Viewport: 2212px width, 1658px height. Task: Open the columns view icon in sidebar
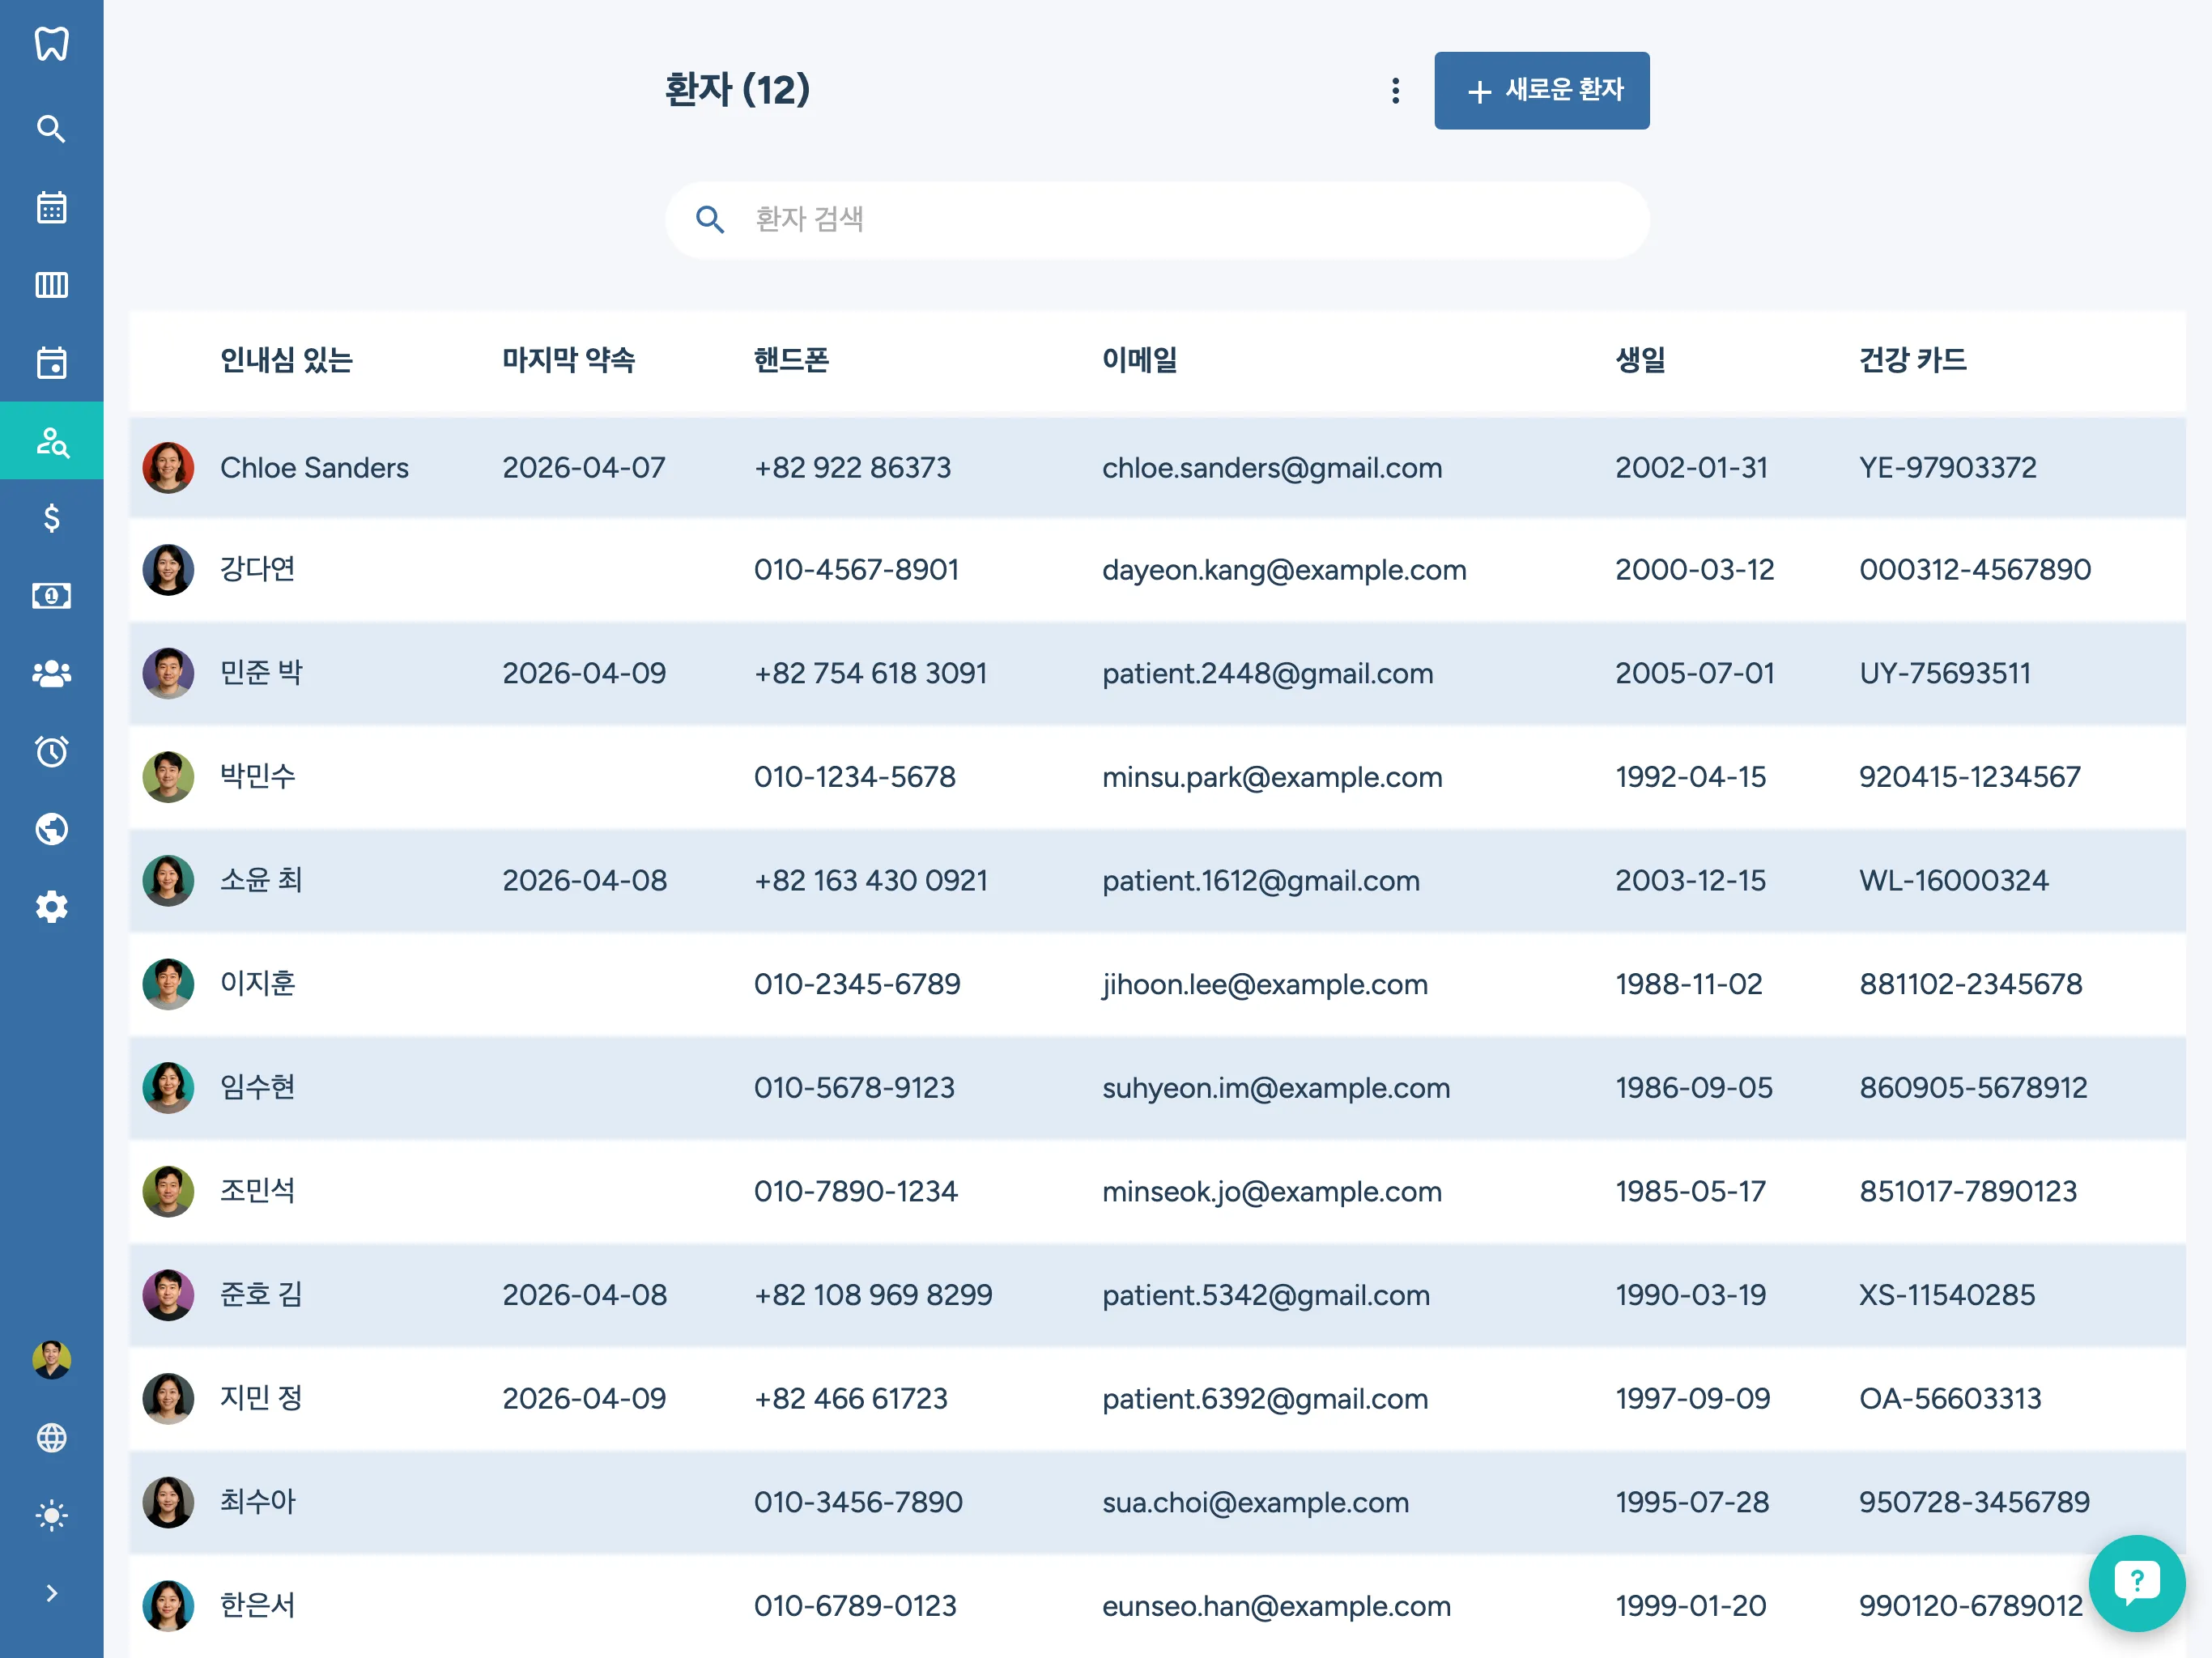click(x=51, y=285)
